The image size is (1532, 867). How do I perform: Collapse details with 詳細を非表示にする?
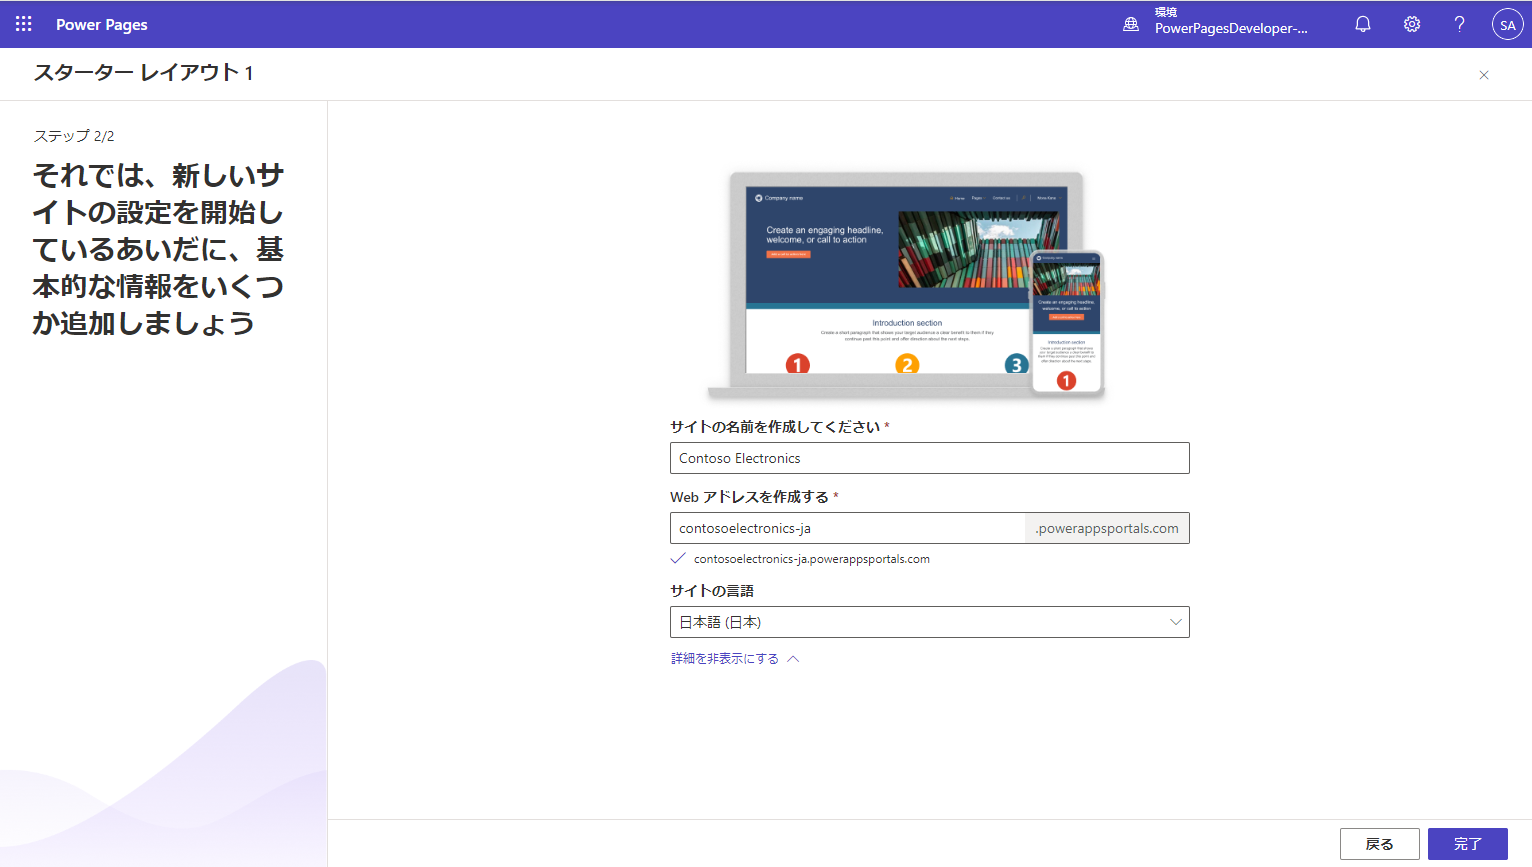735,659
